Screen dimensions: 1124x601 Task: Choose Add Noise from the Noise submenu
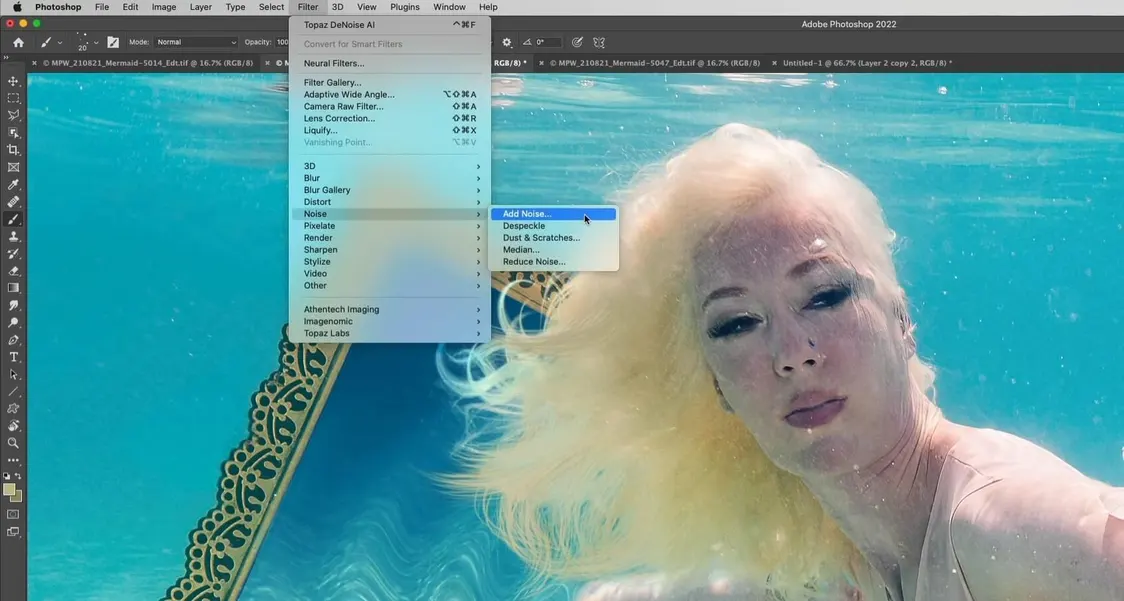coord(553,214)
